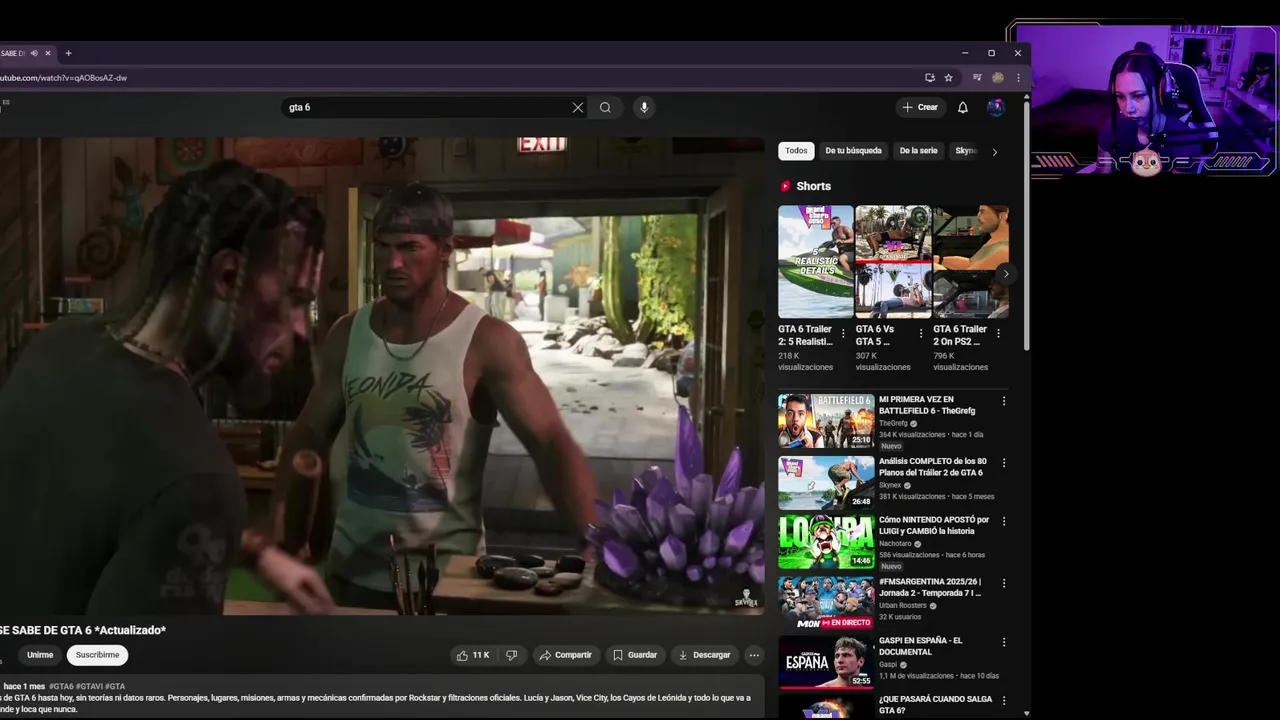Go to Nachotaro channel name

point(896,544)
